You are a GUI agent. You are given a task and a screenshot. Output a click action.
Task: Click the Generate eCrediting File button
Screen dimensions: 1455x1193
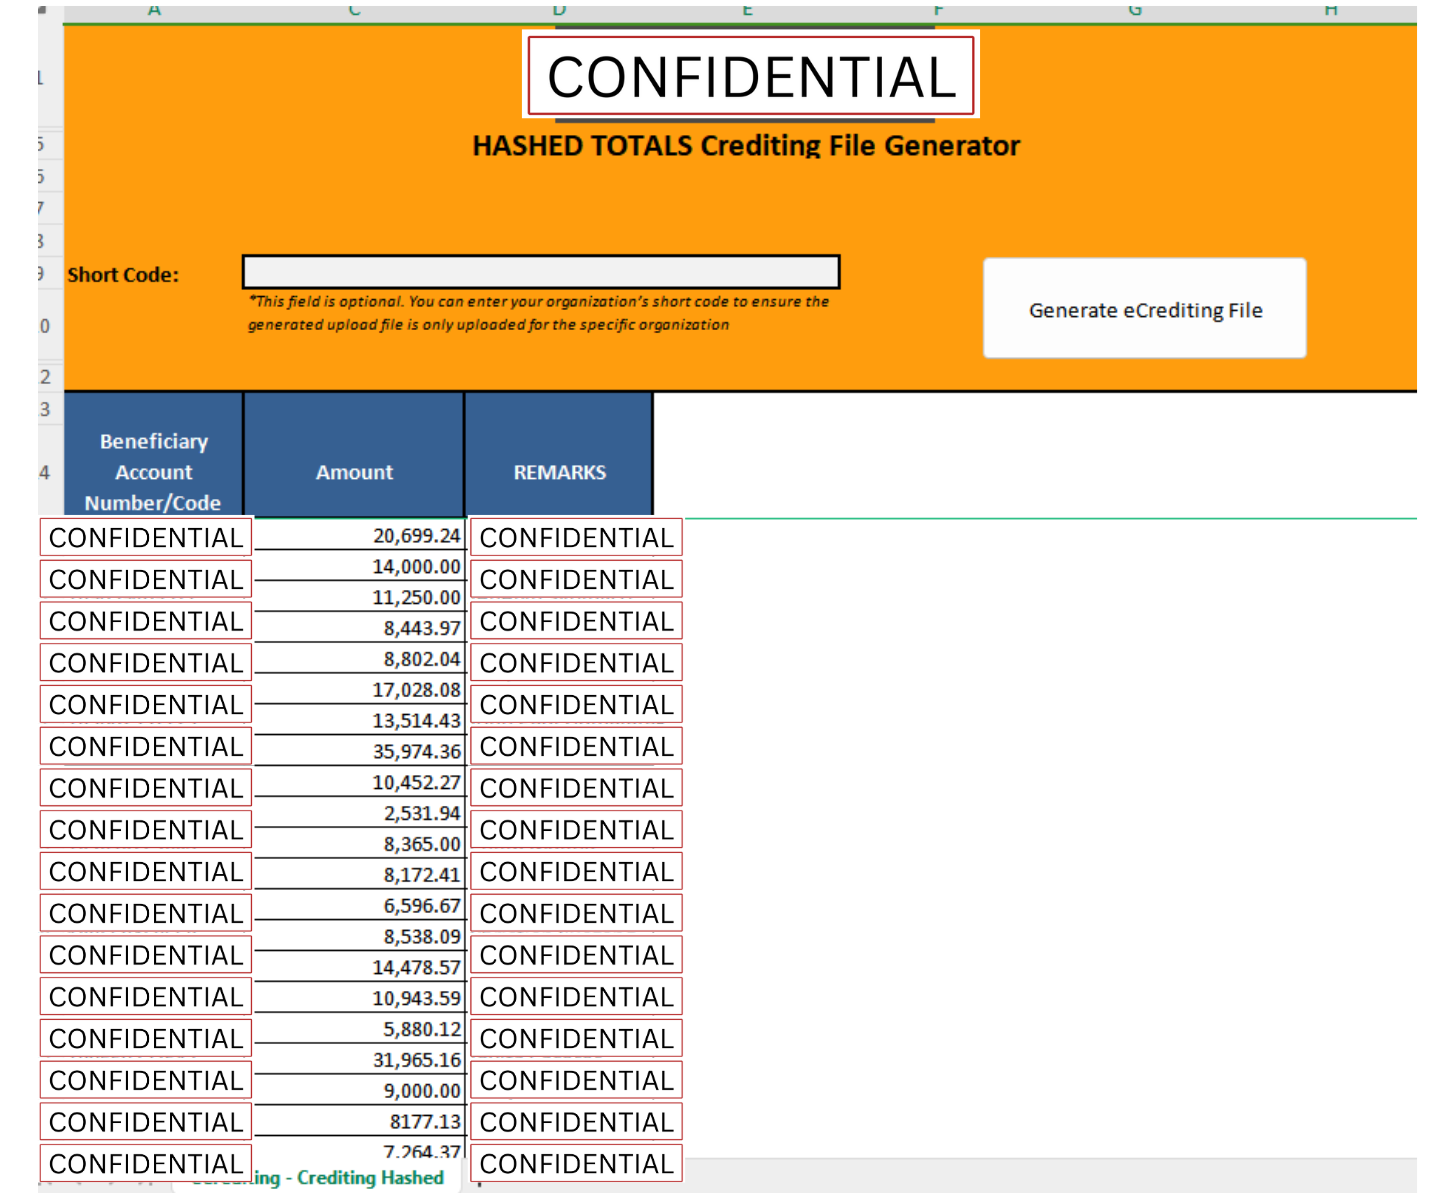[x=1144, y=308]
